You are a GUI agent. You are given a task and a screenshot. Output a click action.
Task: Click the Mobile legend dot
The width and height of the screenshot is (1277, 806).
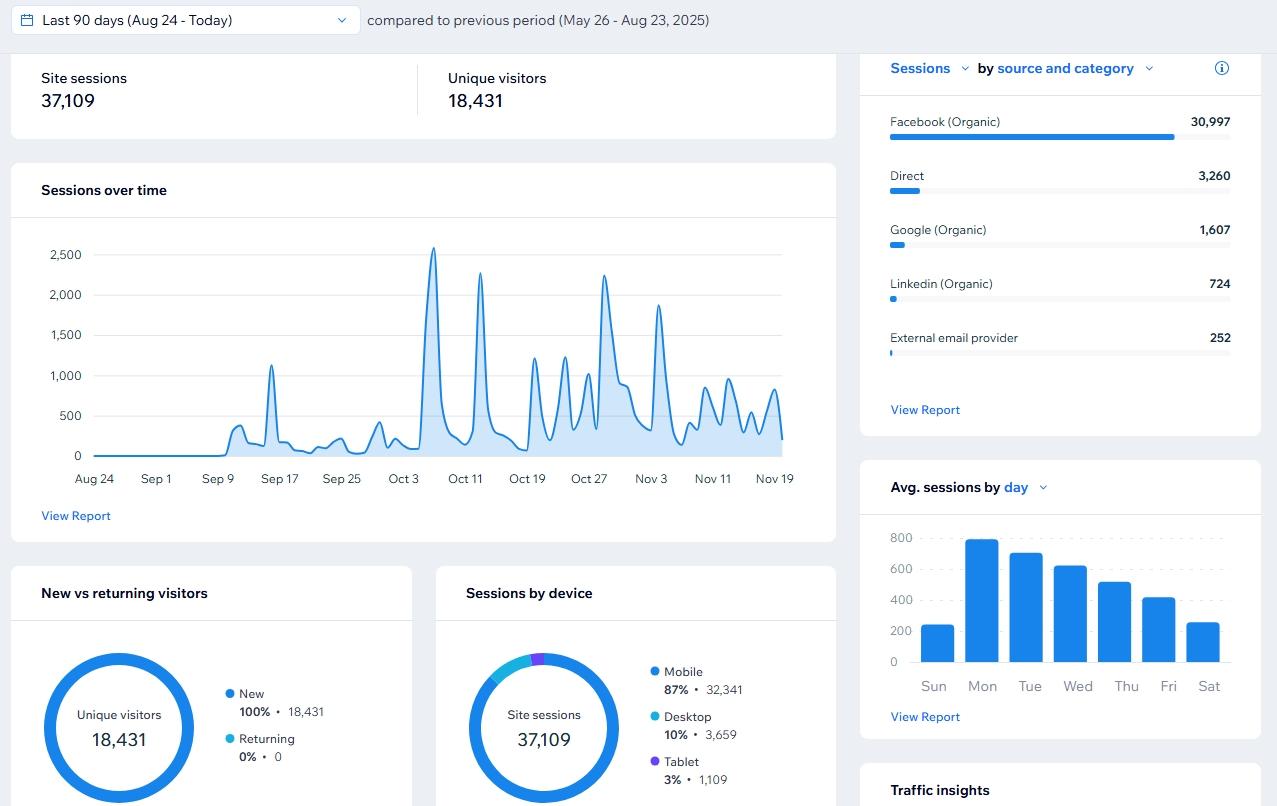(x=655, y=672)
